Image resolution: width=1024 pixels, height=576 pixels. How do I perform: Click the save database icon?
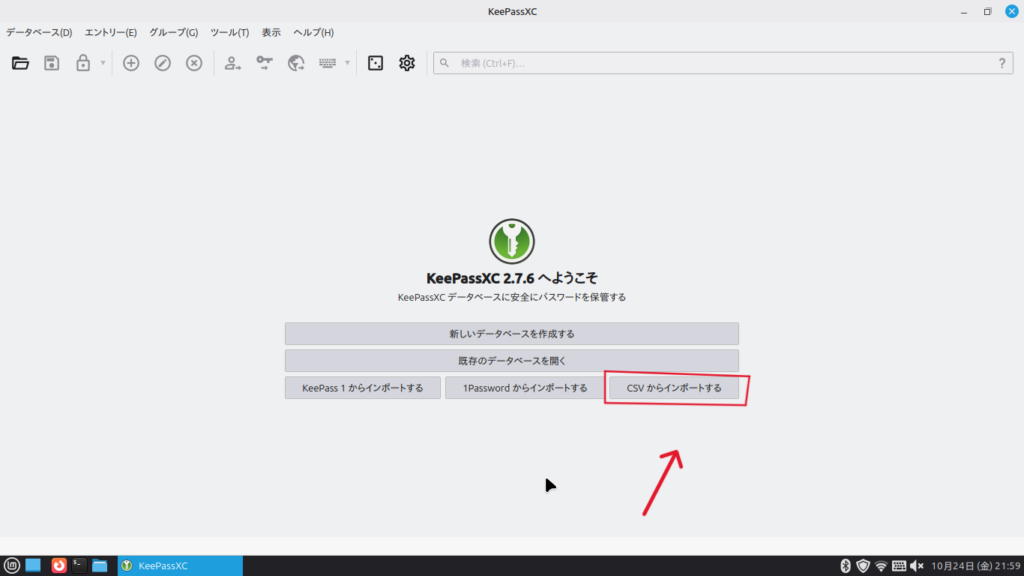[52, 63]
